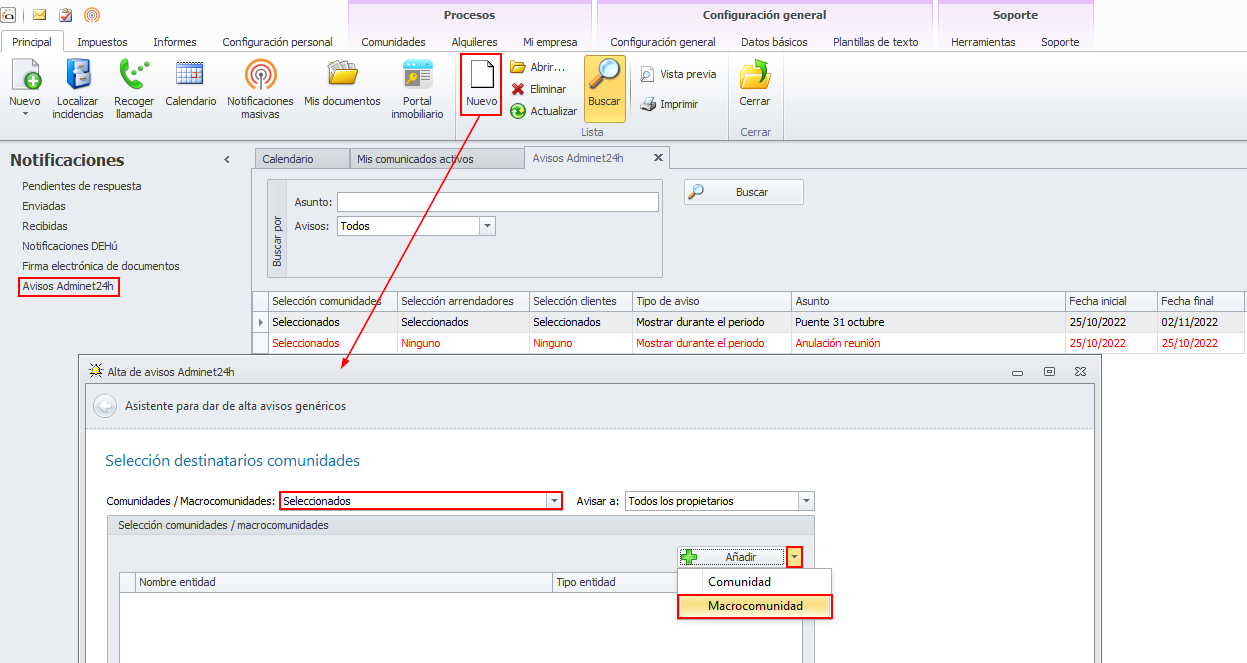Click the Asunto input field
Screen dimensions: 1247x663
(x=498, y=202)
